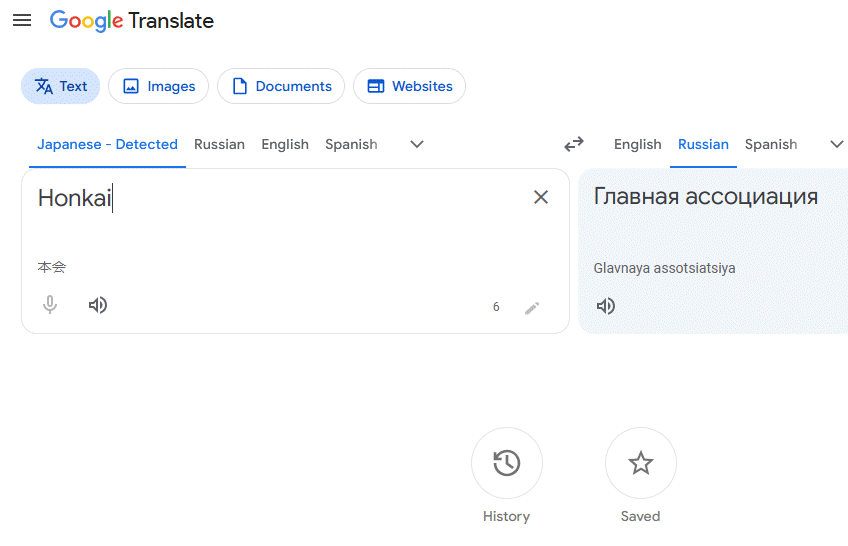Open Saved translations
This screenshot has height=546, width=848.
(640, 463)
